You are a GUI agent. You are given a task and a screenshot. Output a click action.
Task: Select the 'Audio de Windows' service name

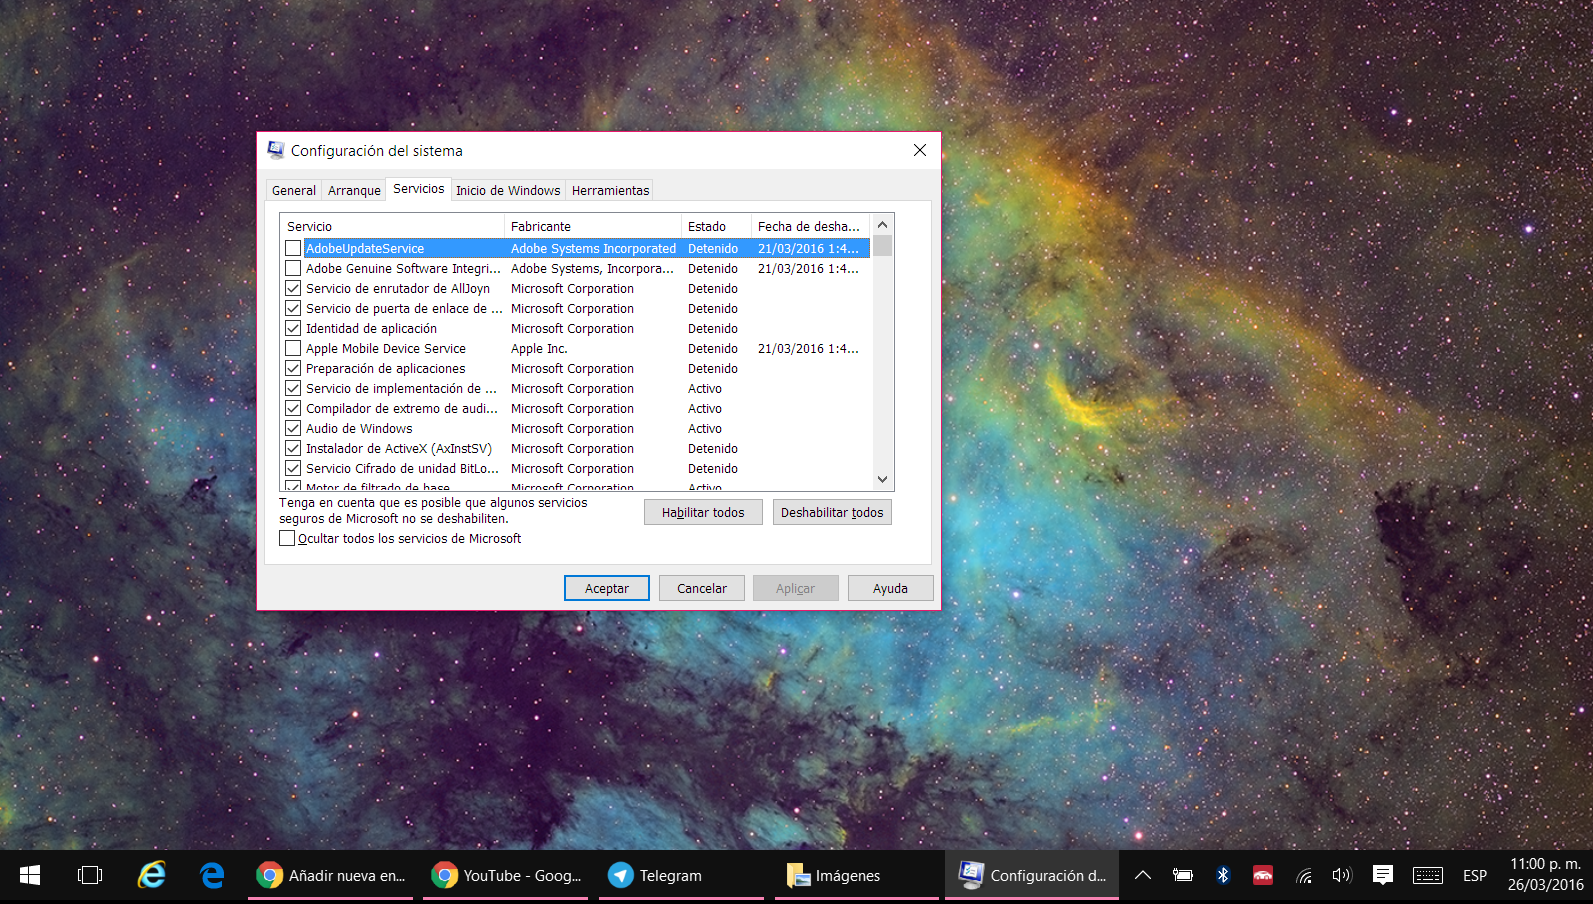tap(359, 428)
